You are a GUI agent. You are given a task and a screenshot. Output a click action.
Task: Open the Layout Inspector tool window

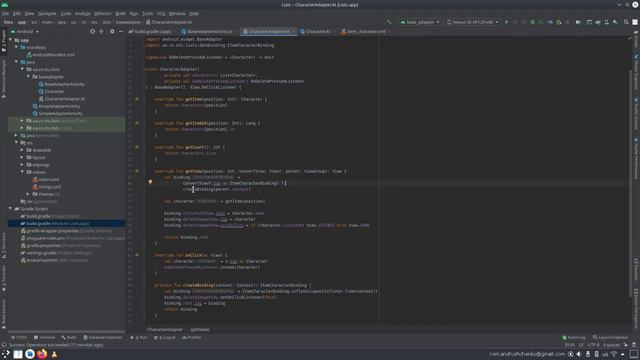click(611, 338)
